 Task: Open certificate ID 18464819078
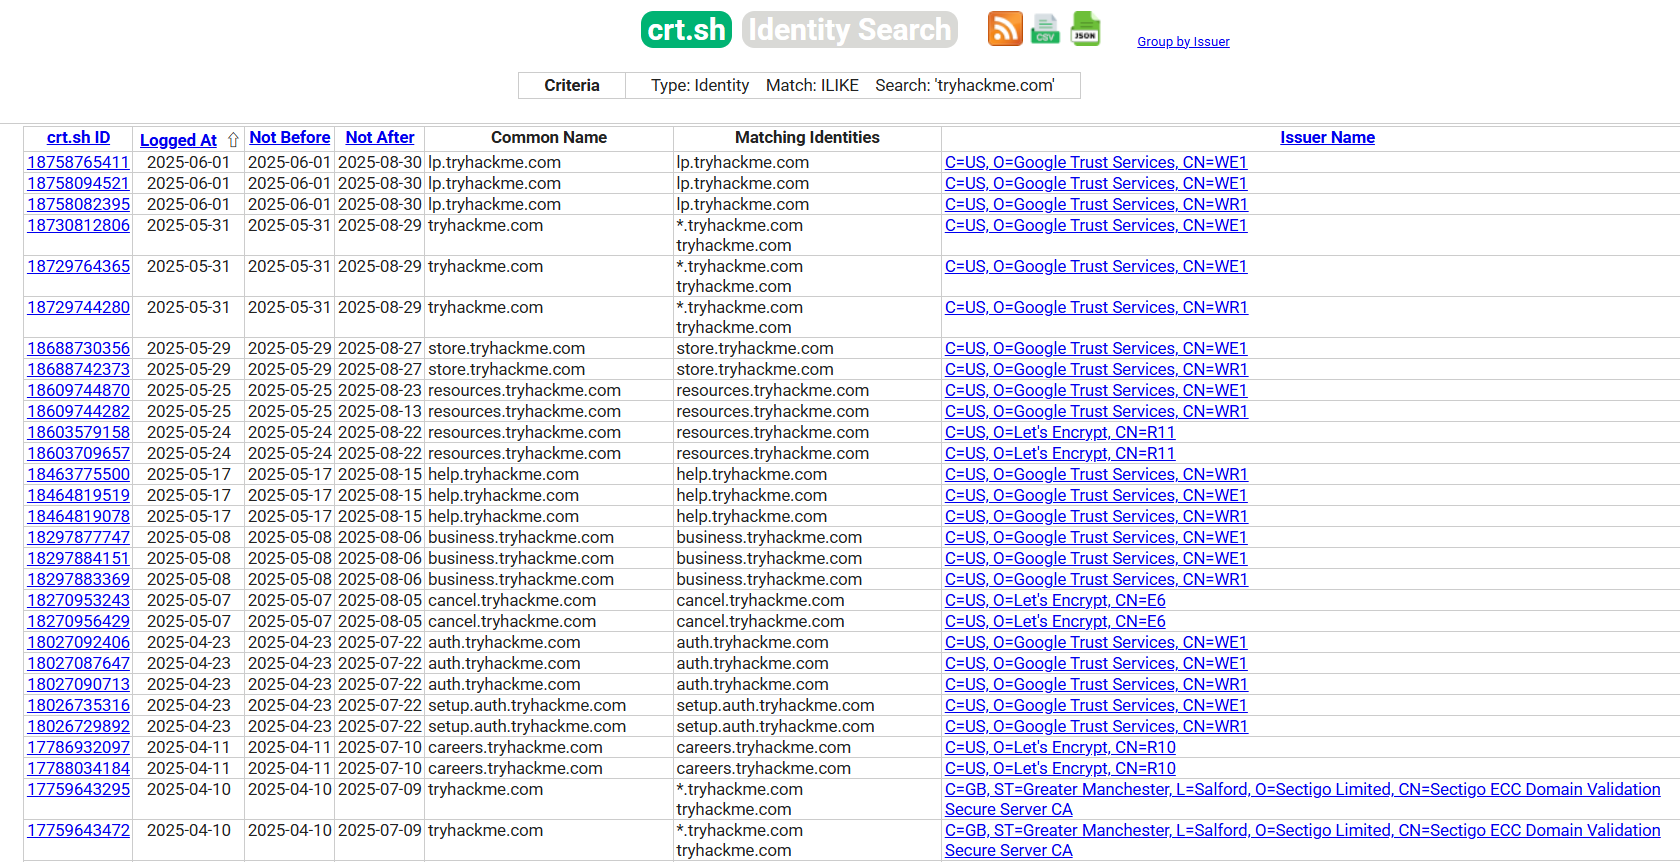[78, 516]
